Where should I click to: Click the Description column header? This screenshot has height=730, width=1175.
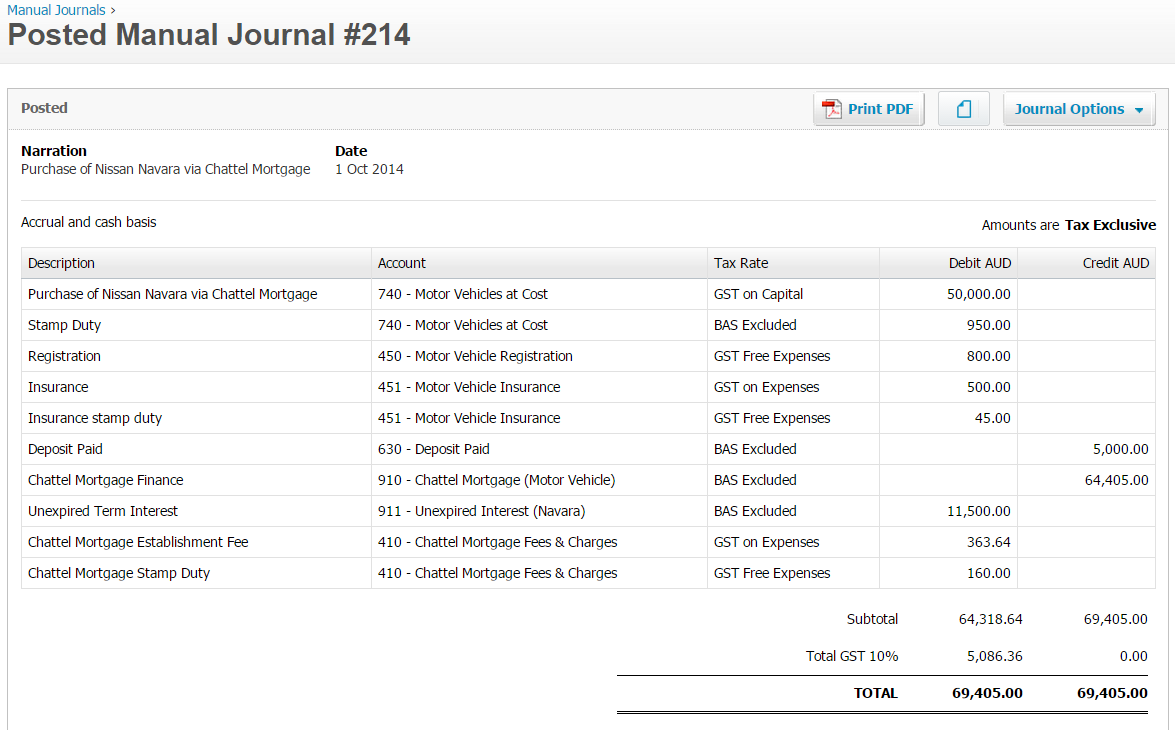(x=61, y=263)
